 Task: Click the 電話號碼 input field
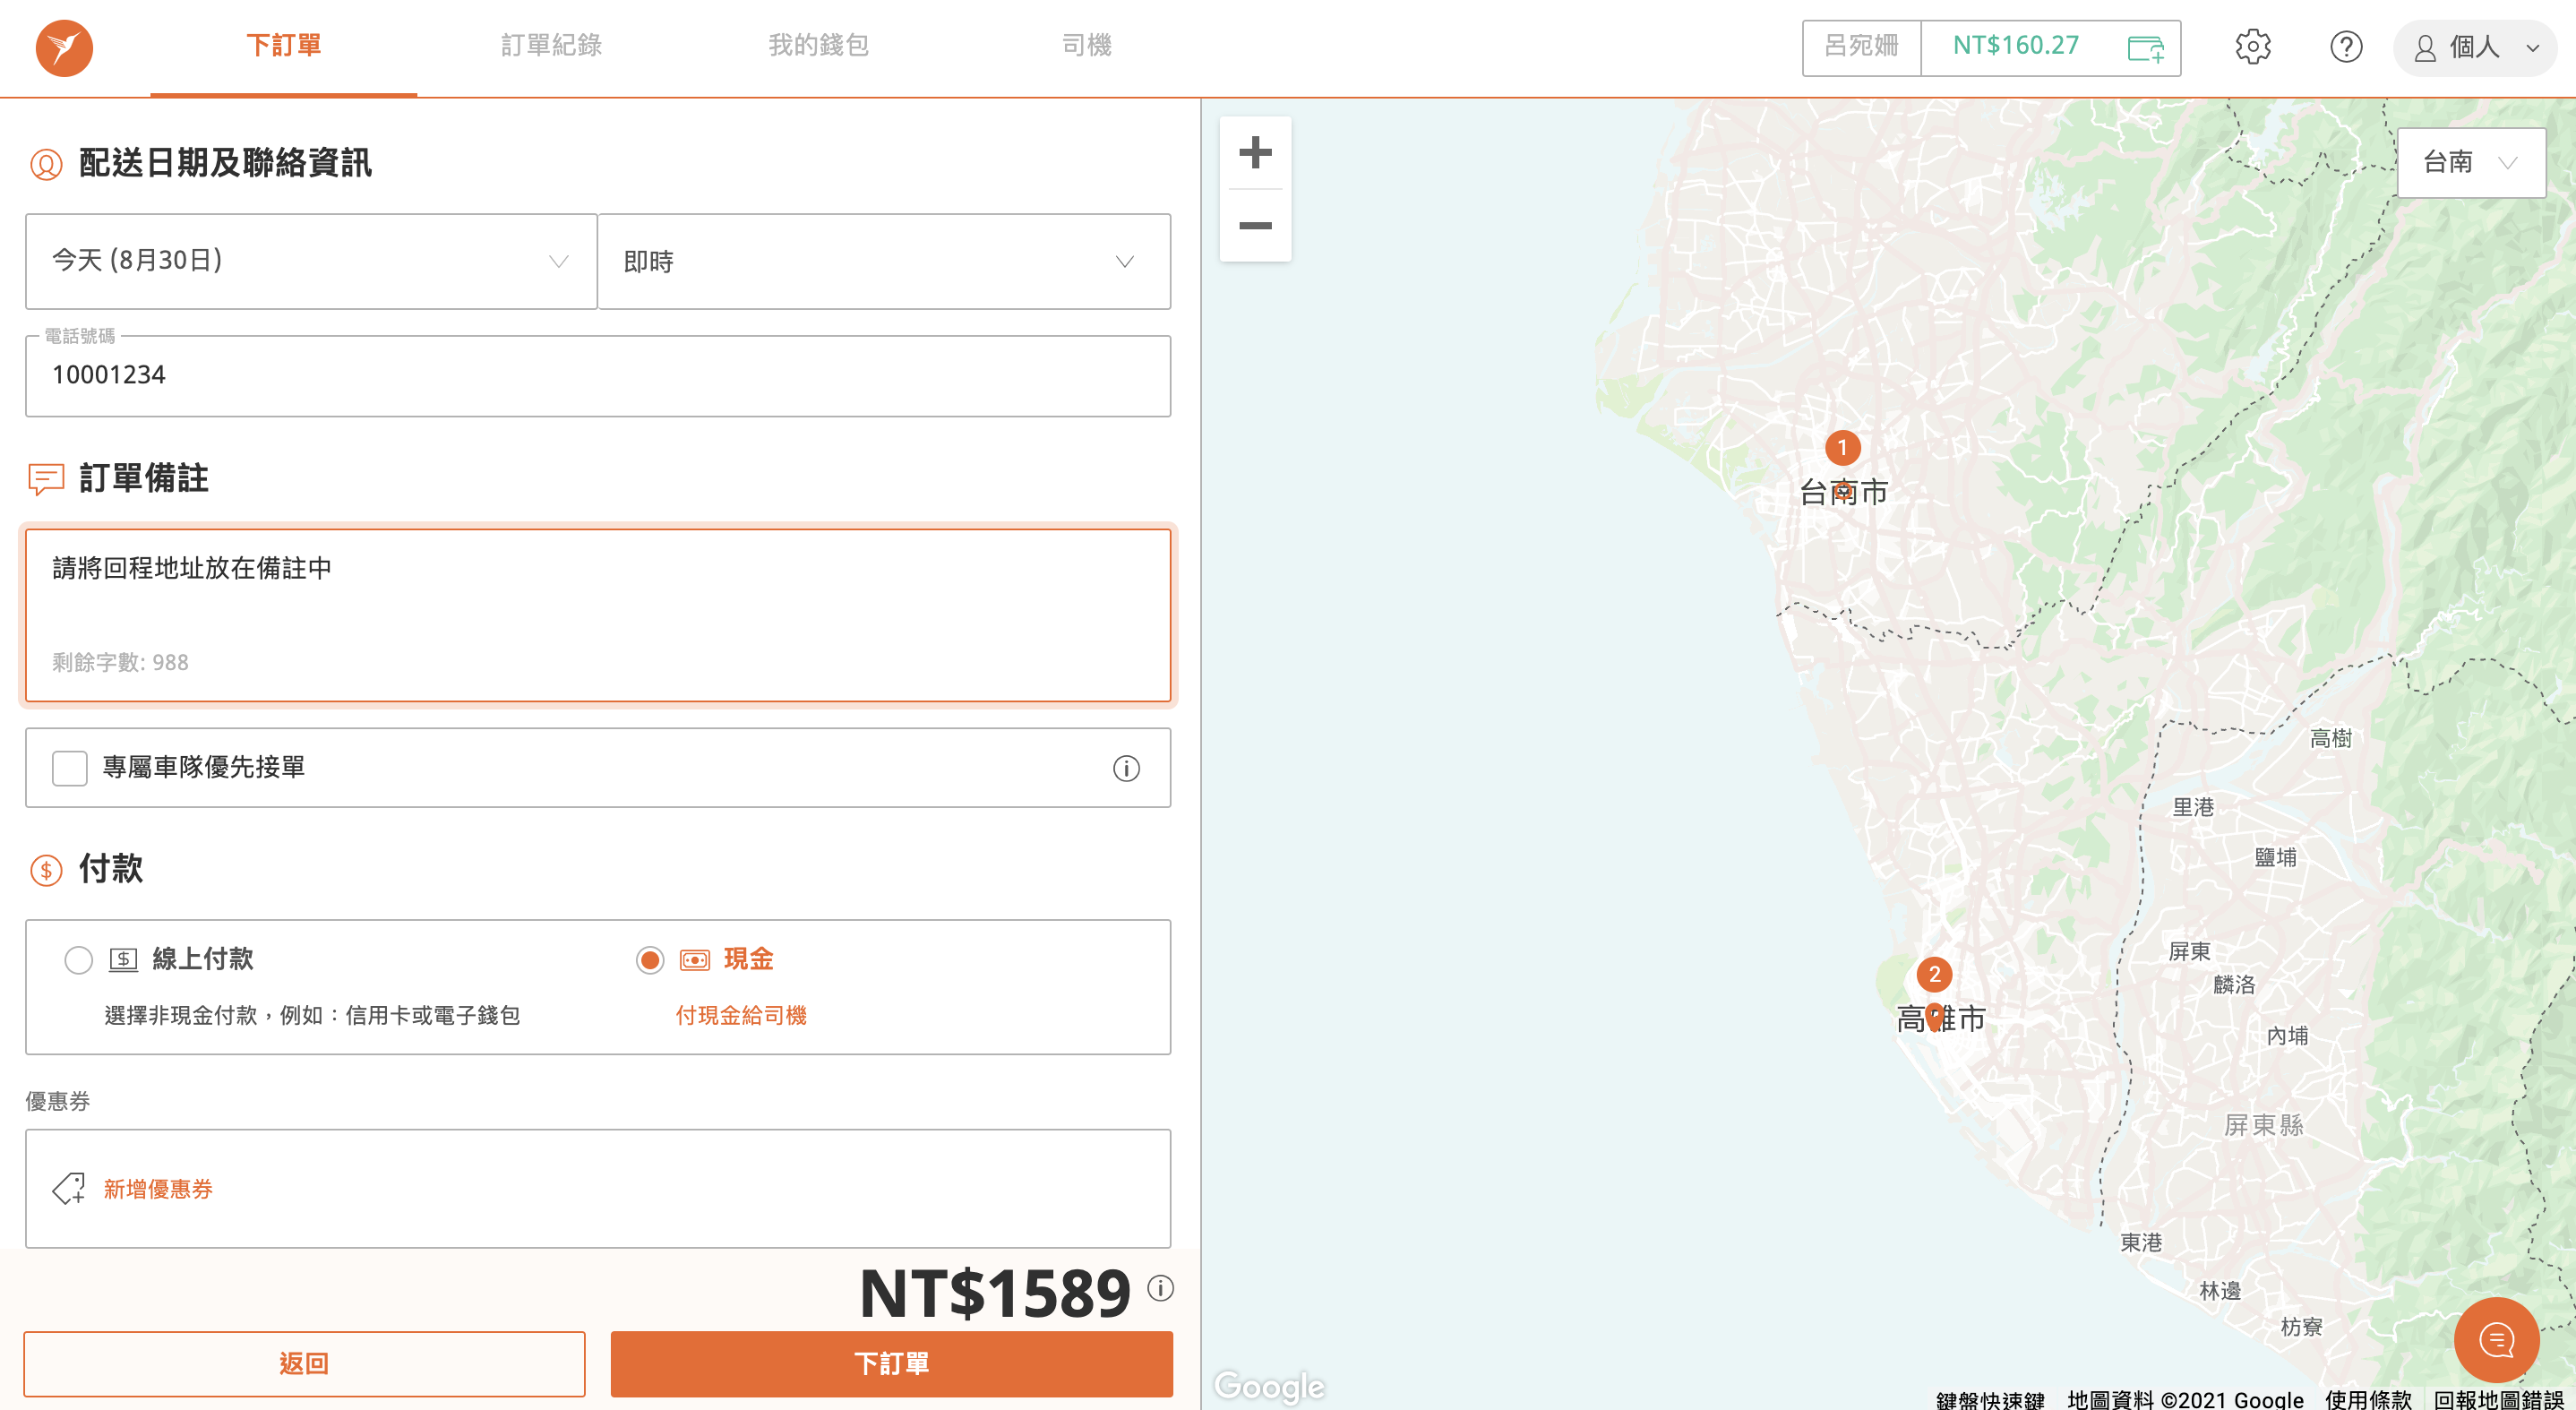click(598, 376)
